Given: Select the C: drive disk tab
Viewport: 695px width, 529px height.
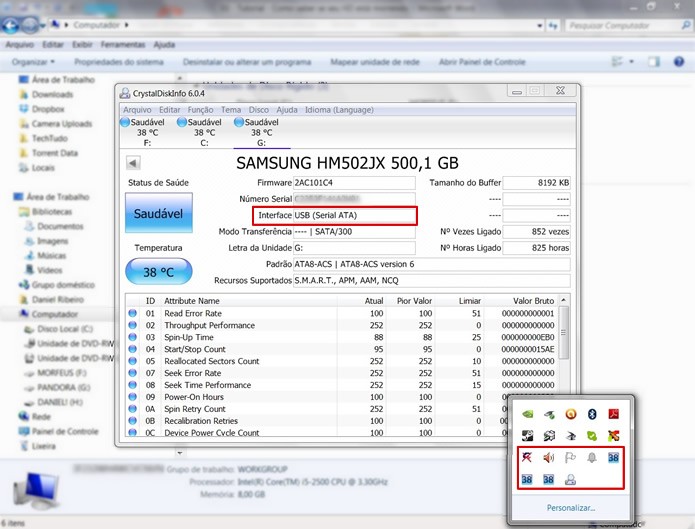Looking at the screenshot, I should pos(204,132).
